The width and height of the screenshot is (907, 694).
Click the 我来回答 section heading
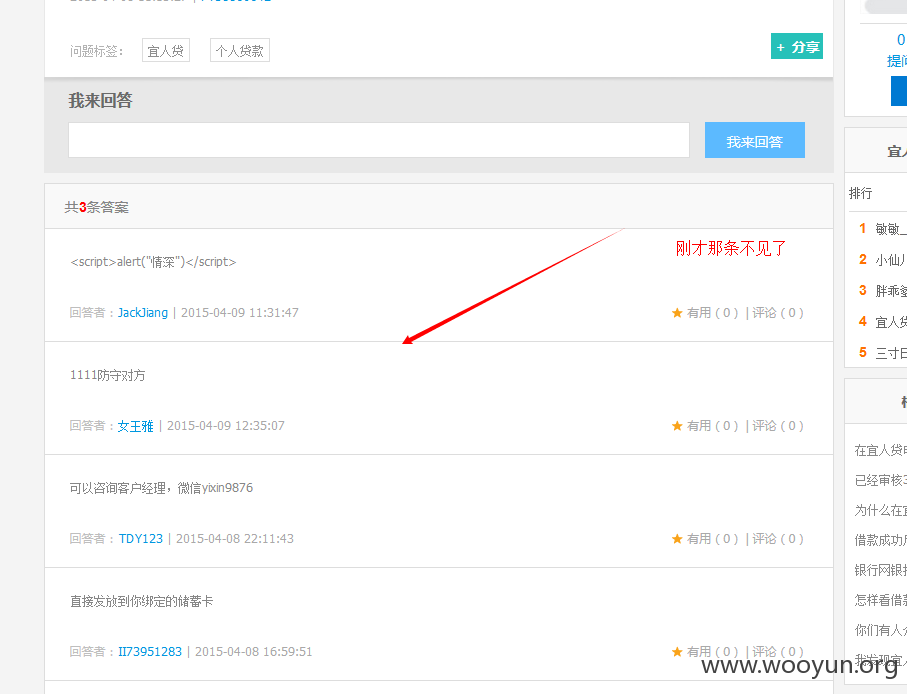101,101
